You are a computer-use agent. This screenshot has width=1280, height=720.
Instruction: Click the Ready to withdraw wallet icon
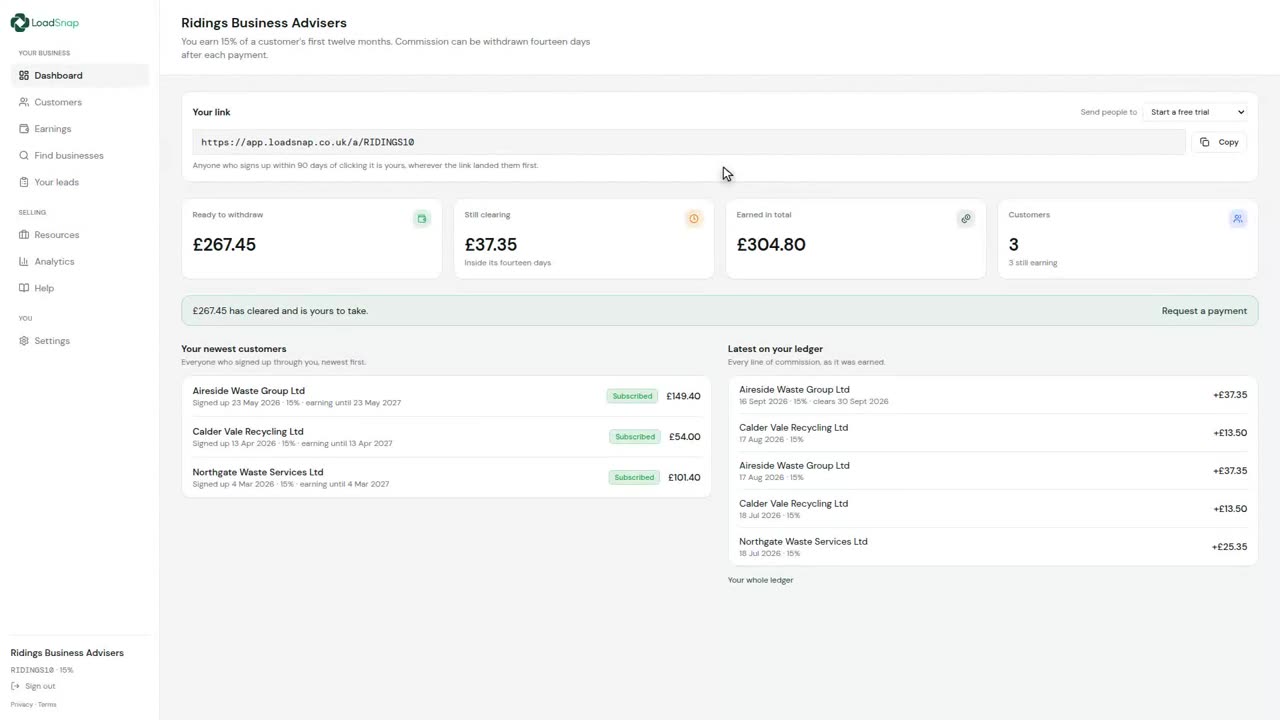(421, 218)
